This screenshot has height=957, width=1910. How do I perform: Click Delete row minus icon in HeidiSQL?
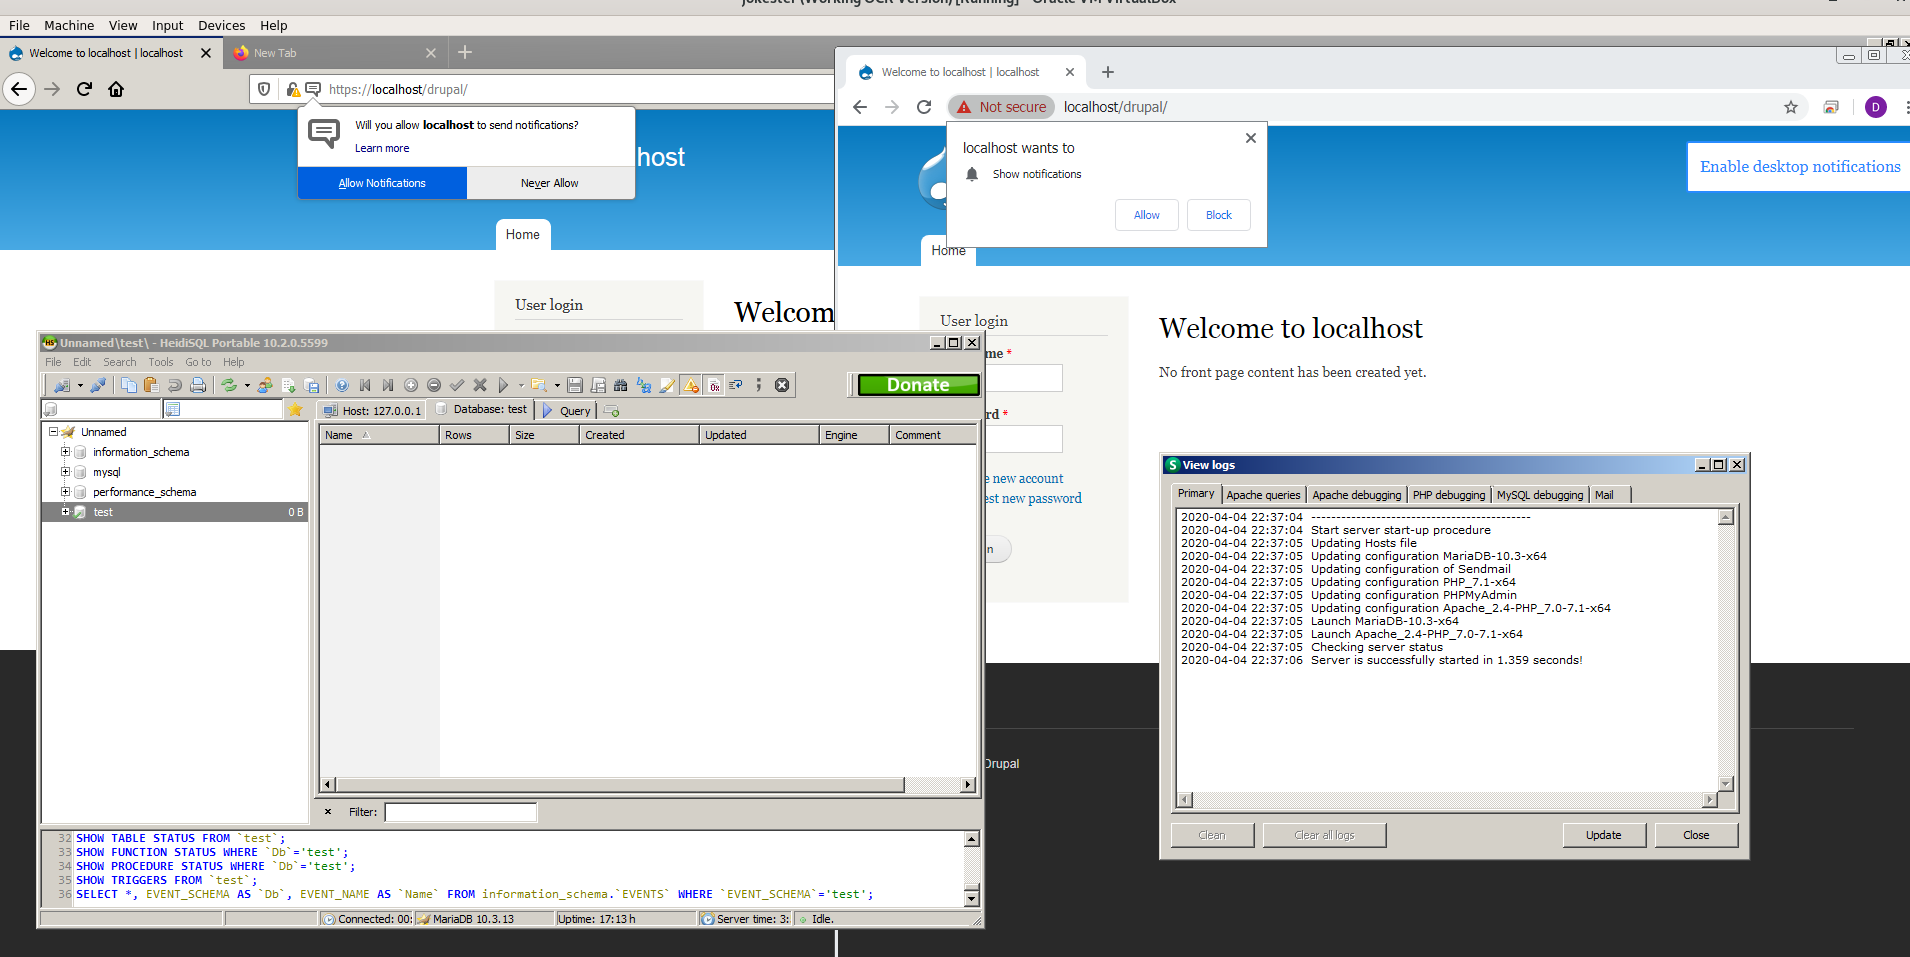[434, 385]
